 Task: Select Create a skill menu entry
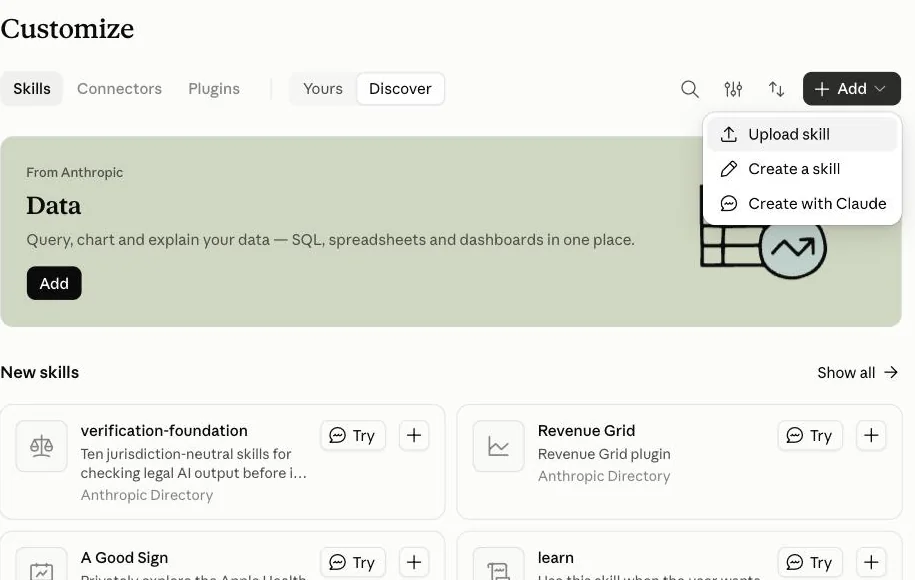[x=802, y=169]
